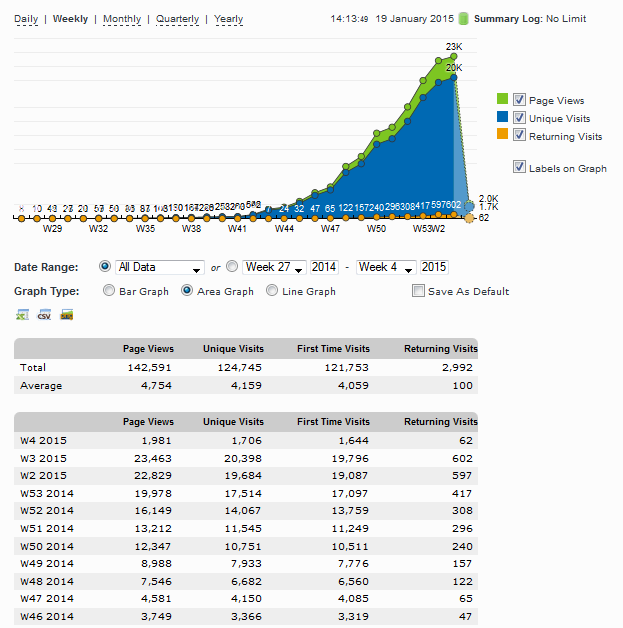Select the W47 2014 row label
This screenshot has width=623, height=628.
(47, 599)
